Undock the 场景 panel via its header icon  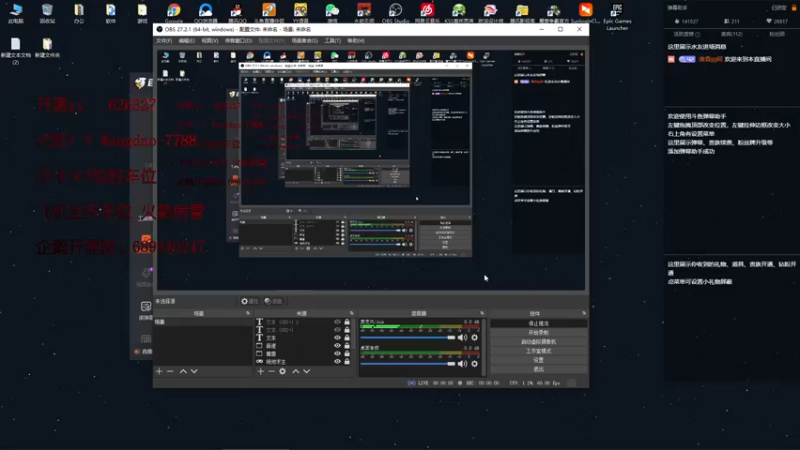click(x=248, y=313)
